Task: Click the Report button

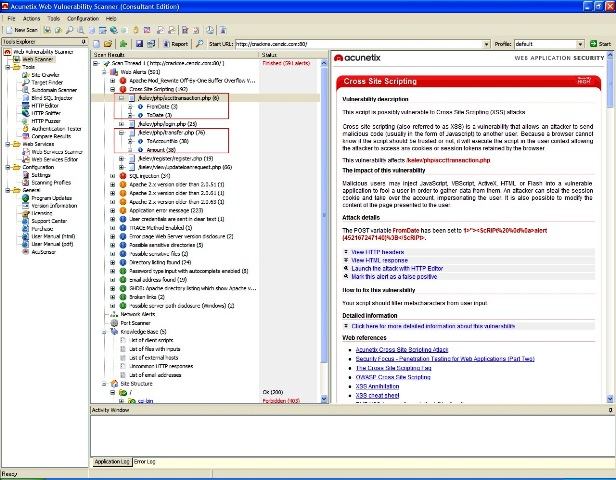Action: tap(176, 44)
